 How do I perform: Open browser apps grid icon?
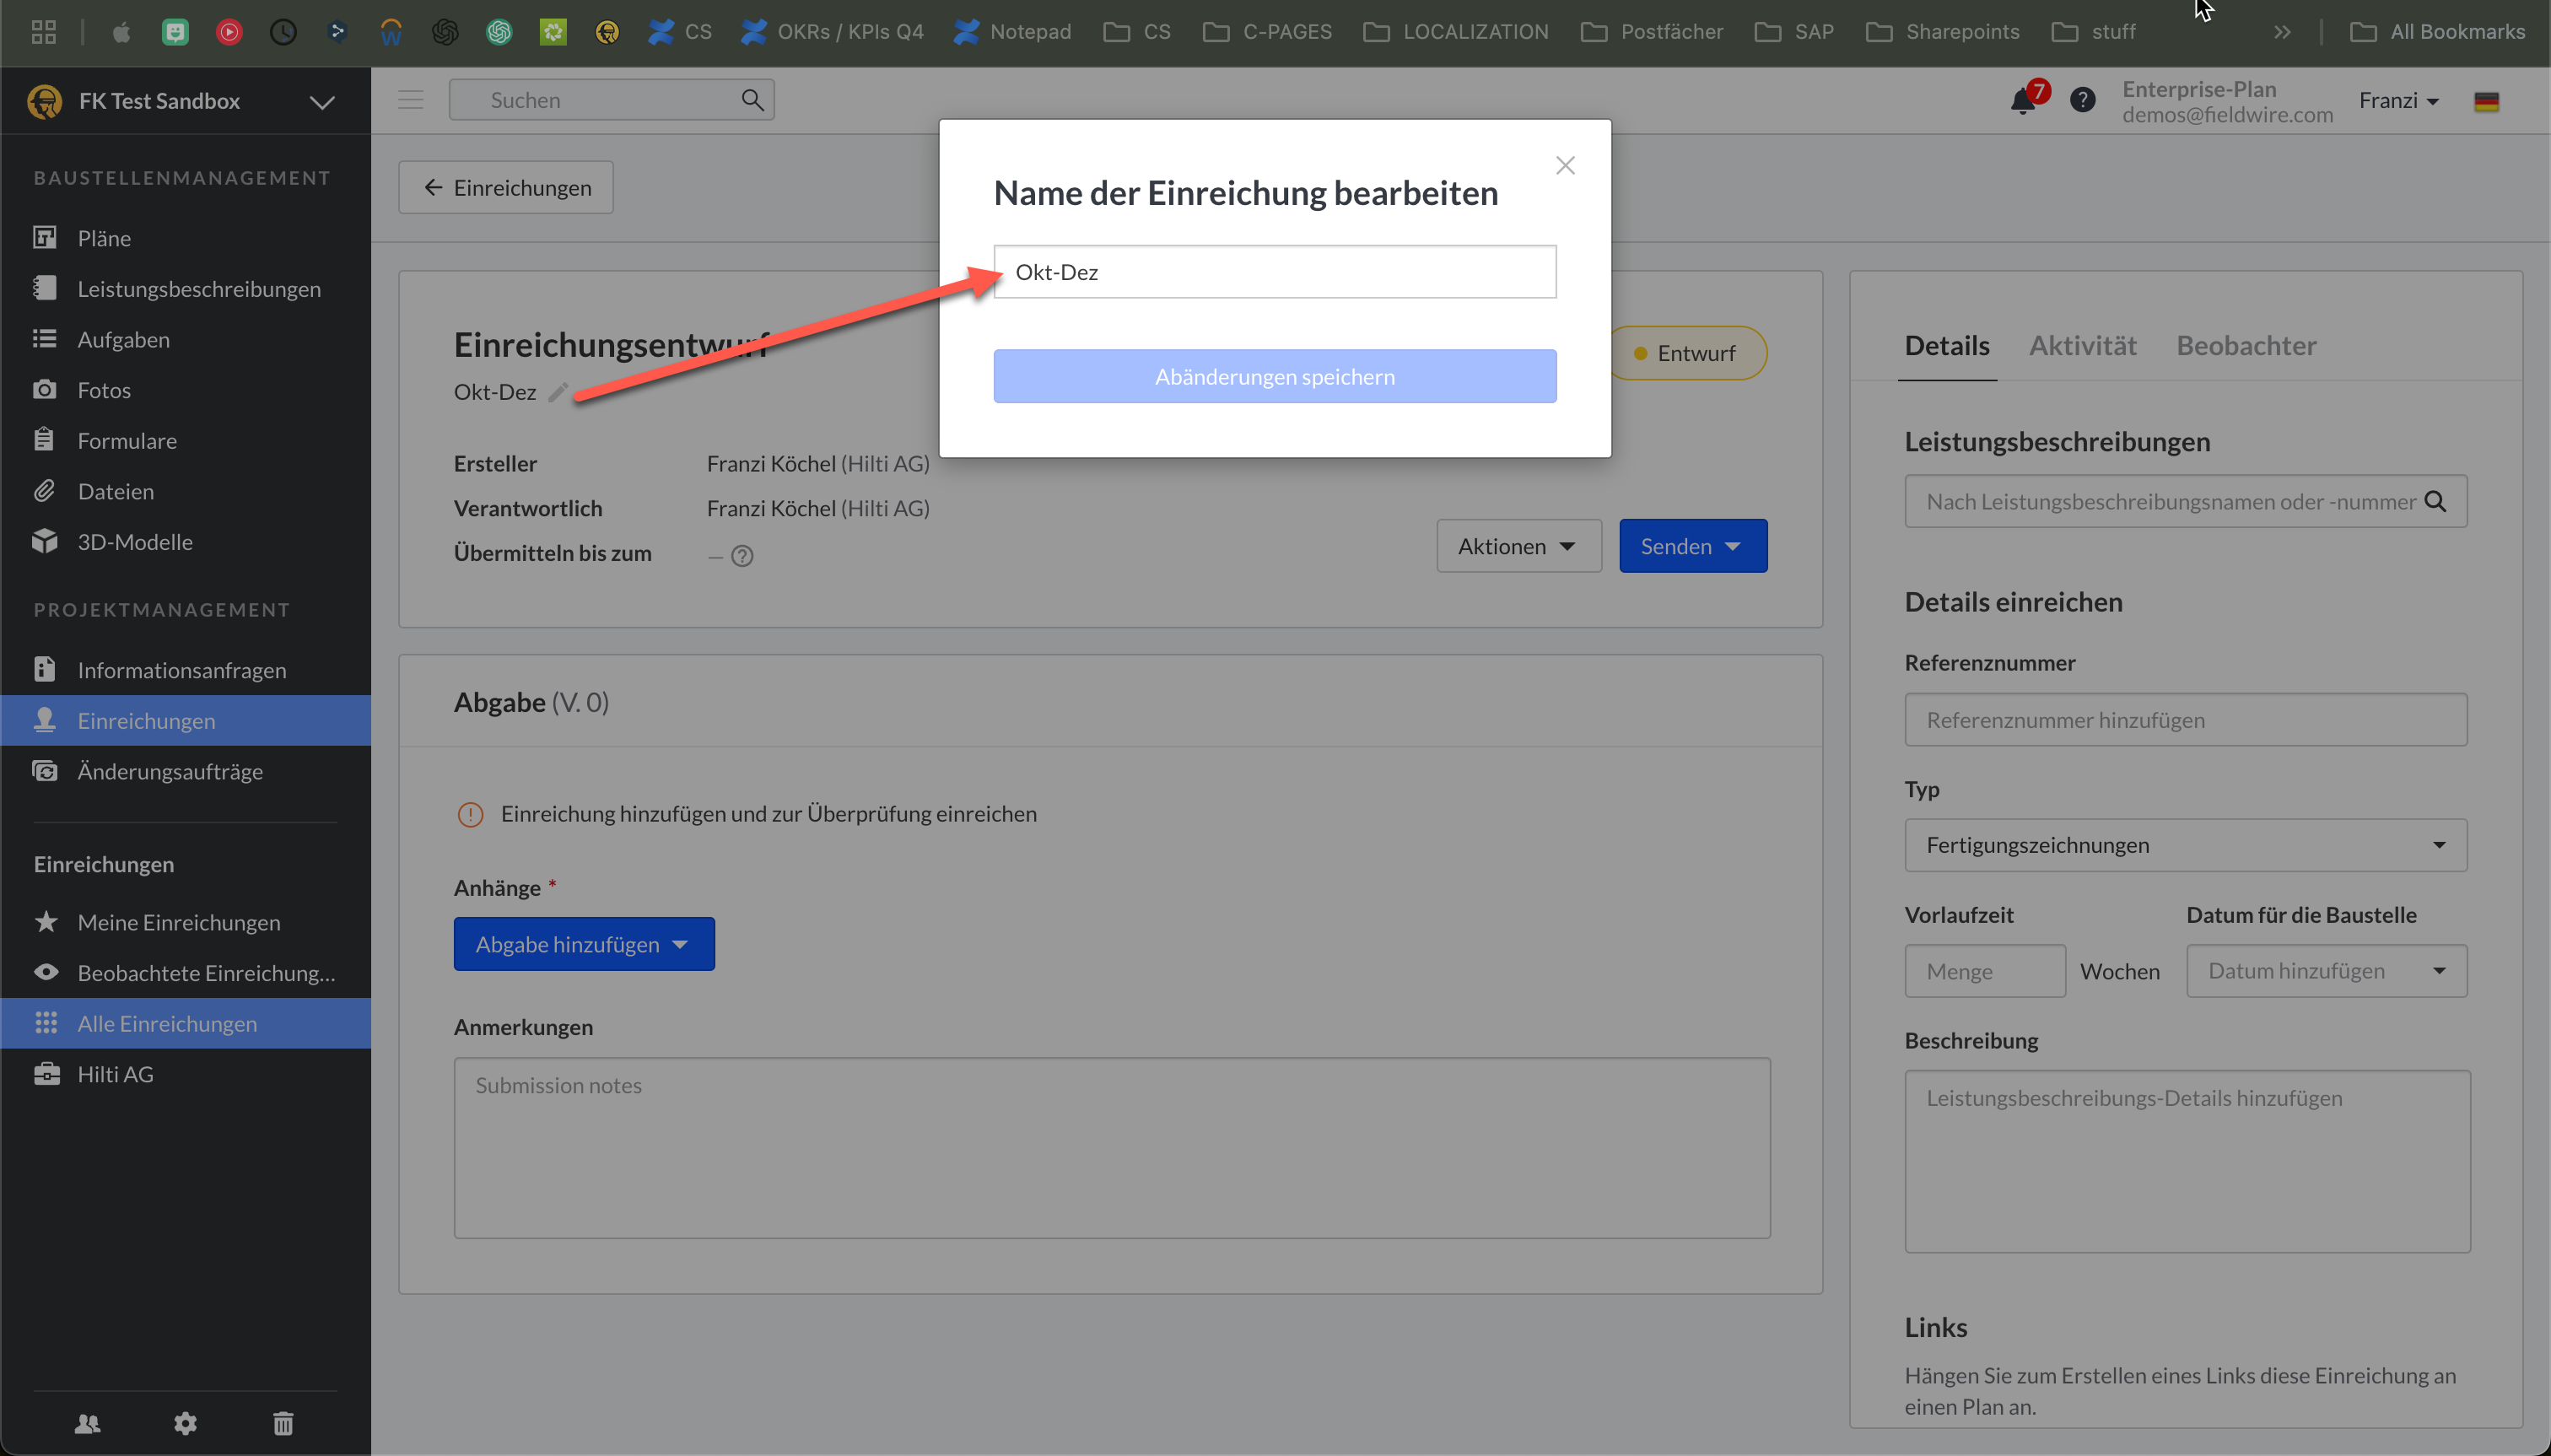click(x=43, y=32)
